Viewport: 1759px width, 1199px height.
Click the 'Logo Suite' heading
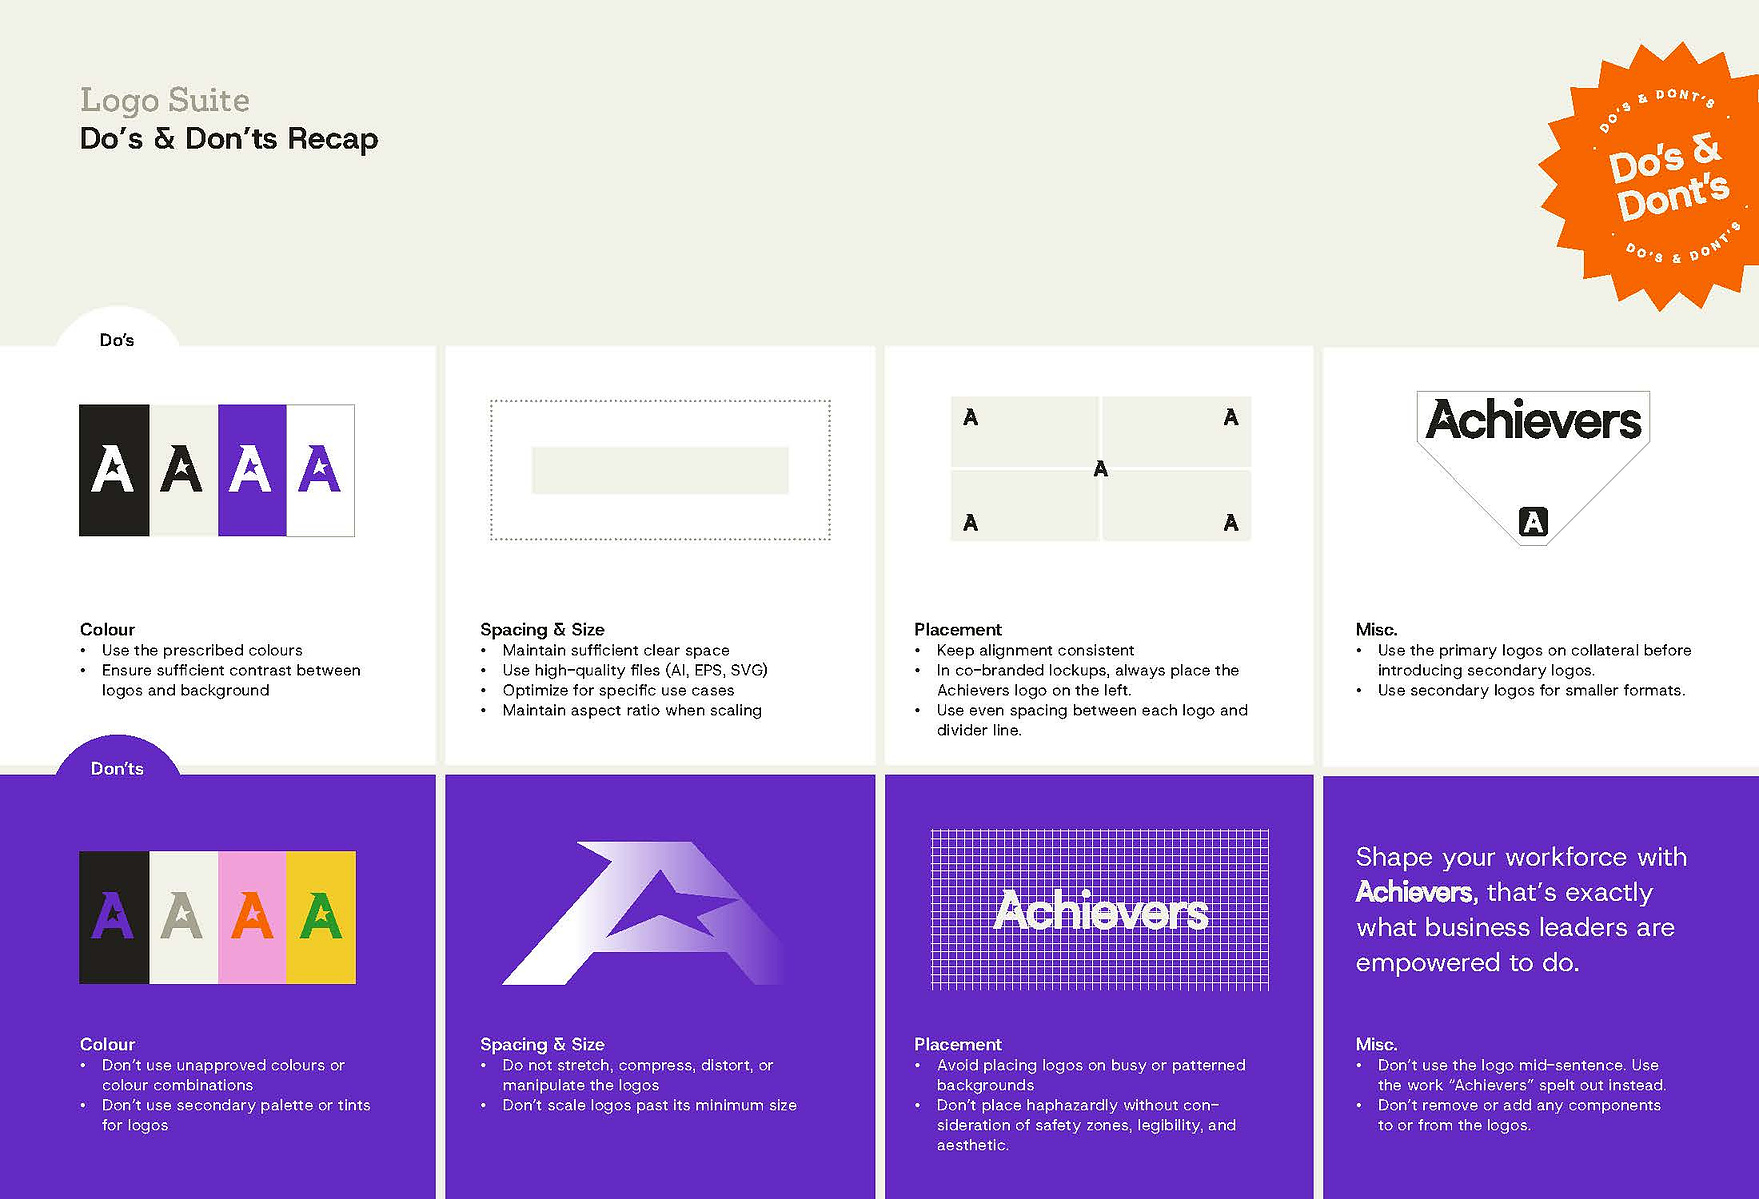(x=165, y=100)
